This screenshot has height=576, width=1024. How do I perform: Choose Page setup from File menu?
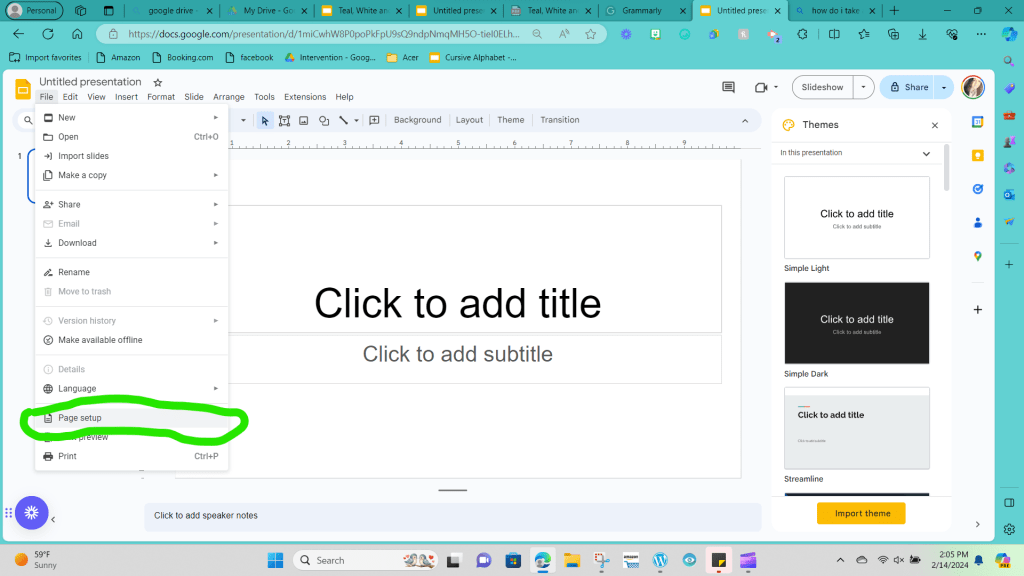pyautogui.click(x=80, y=418)
